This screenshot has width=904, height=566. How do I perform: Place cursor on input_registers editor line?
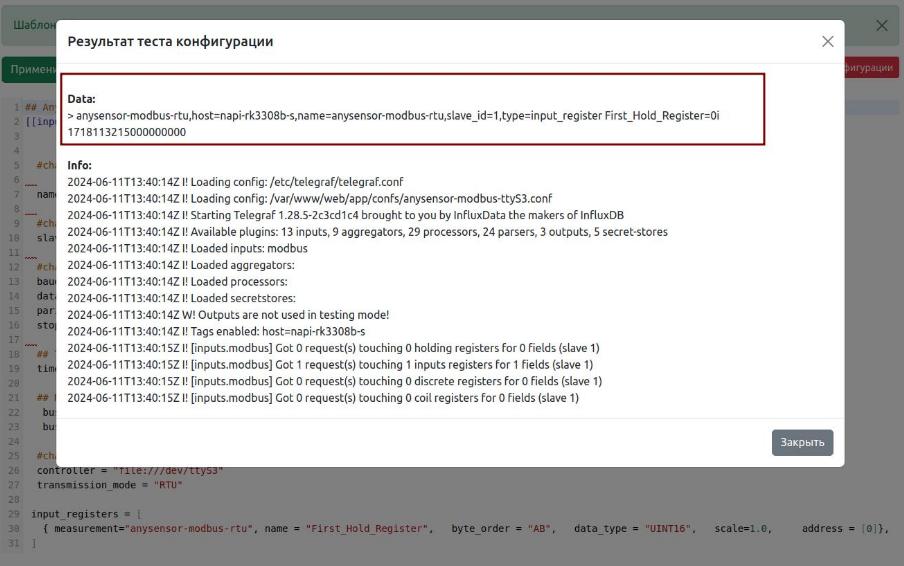[x=80, y=513]
